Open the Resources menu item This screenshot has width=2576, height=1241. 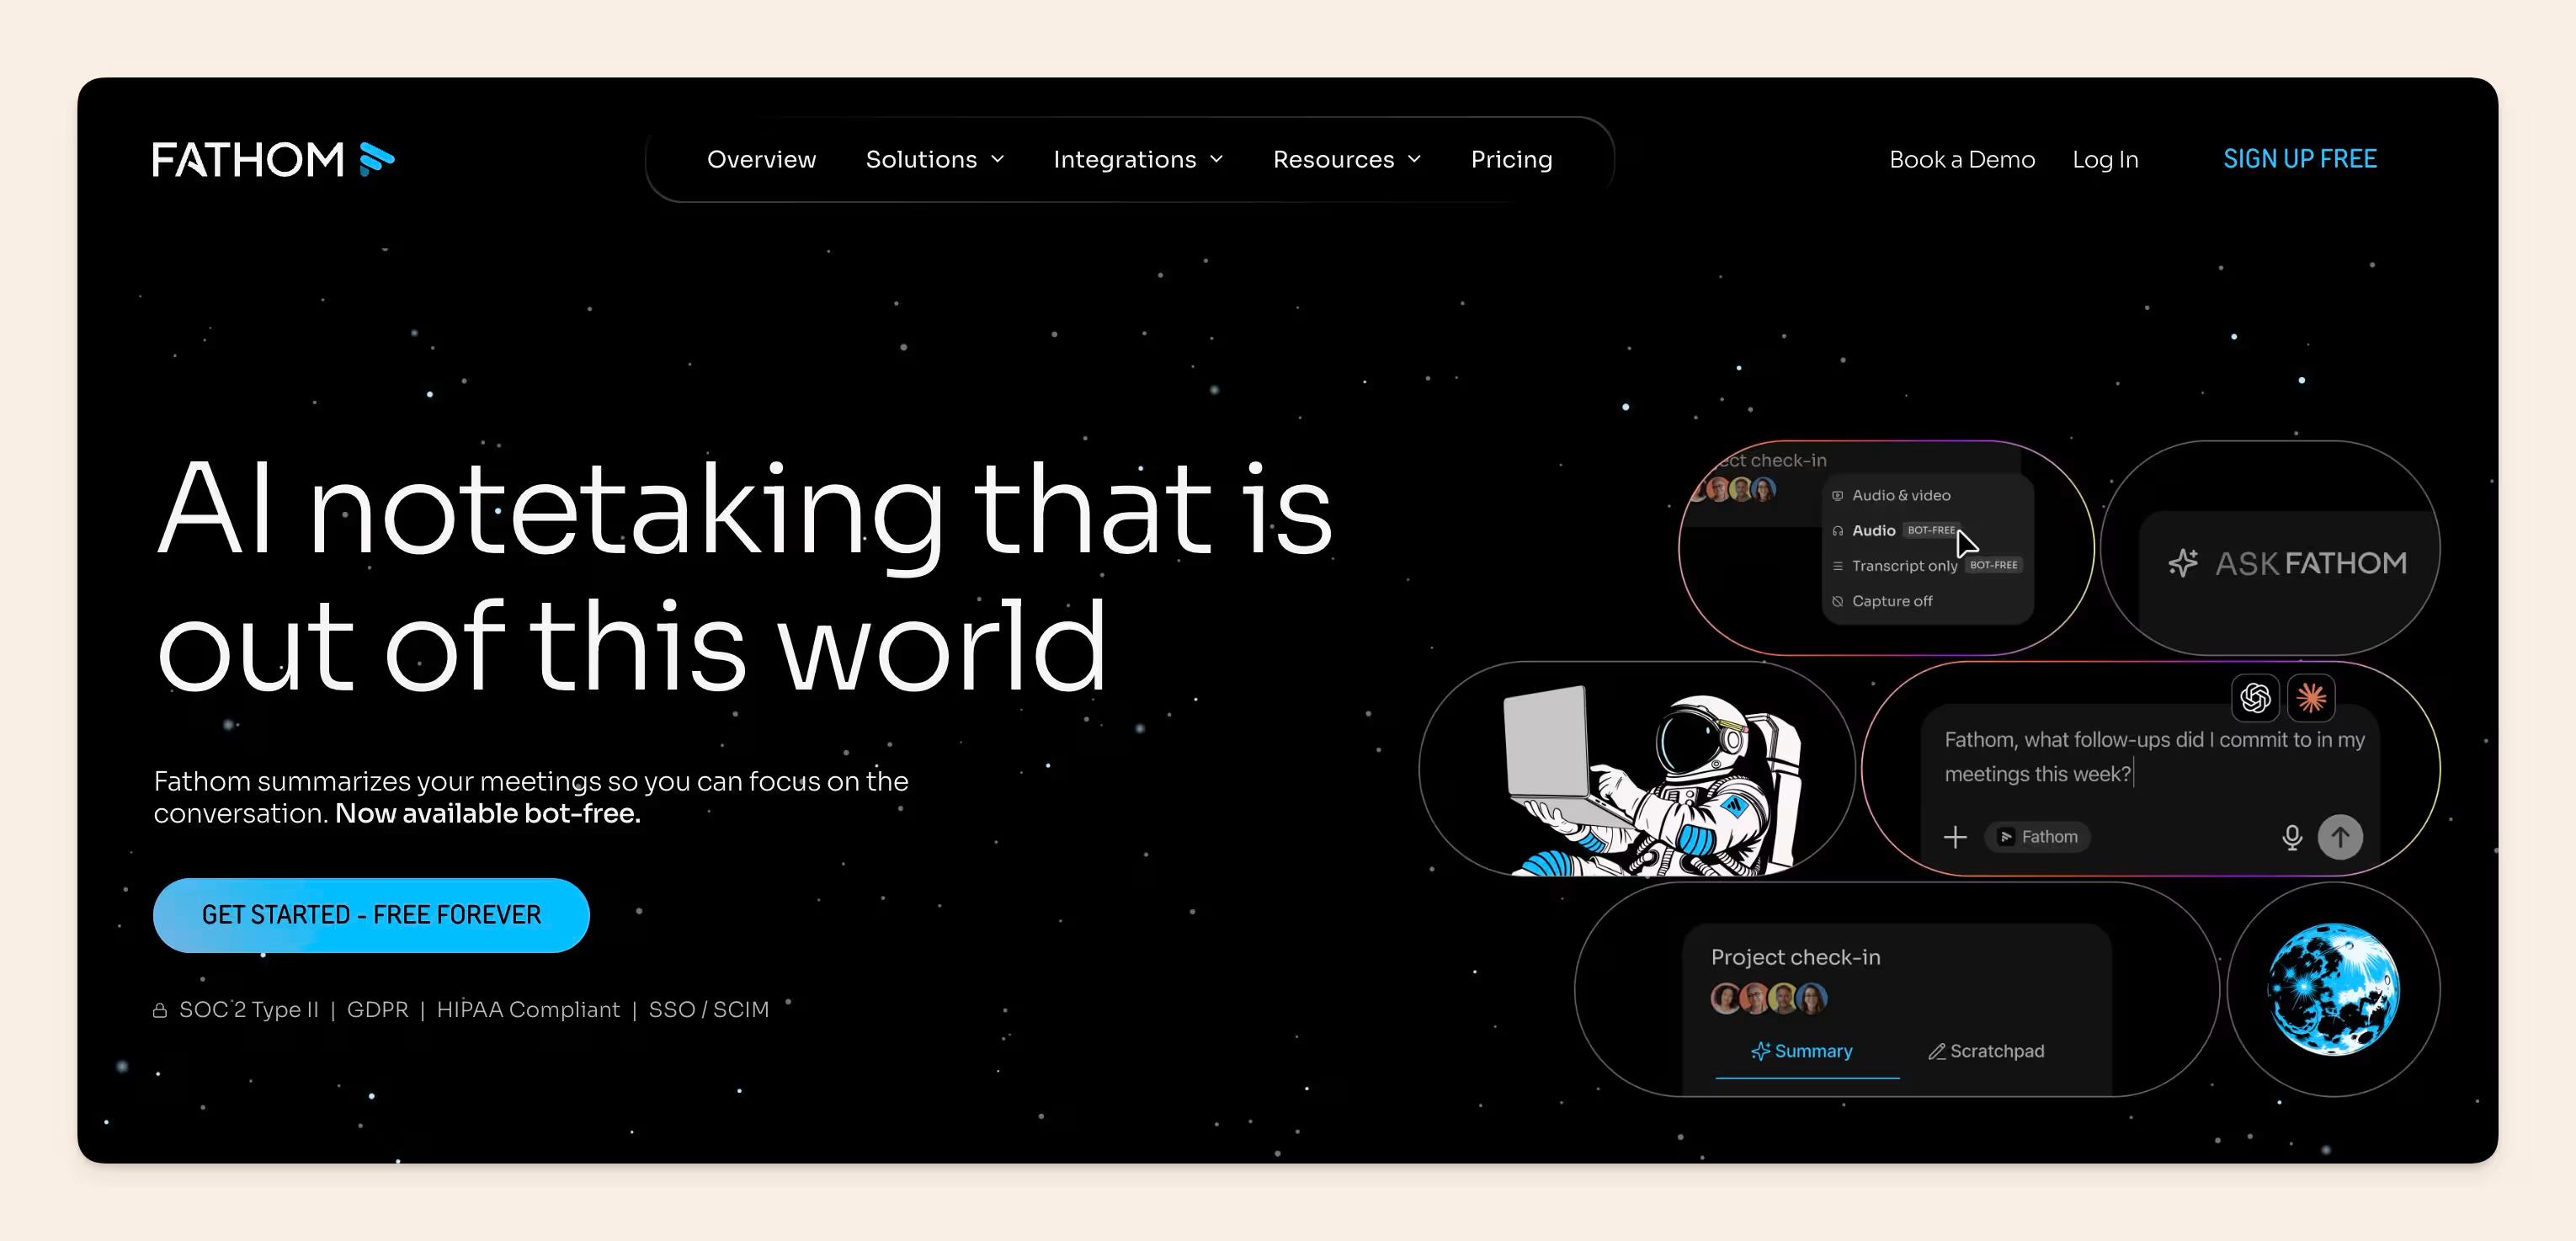pyautogui.click(x=1333, y=160)
